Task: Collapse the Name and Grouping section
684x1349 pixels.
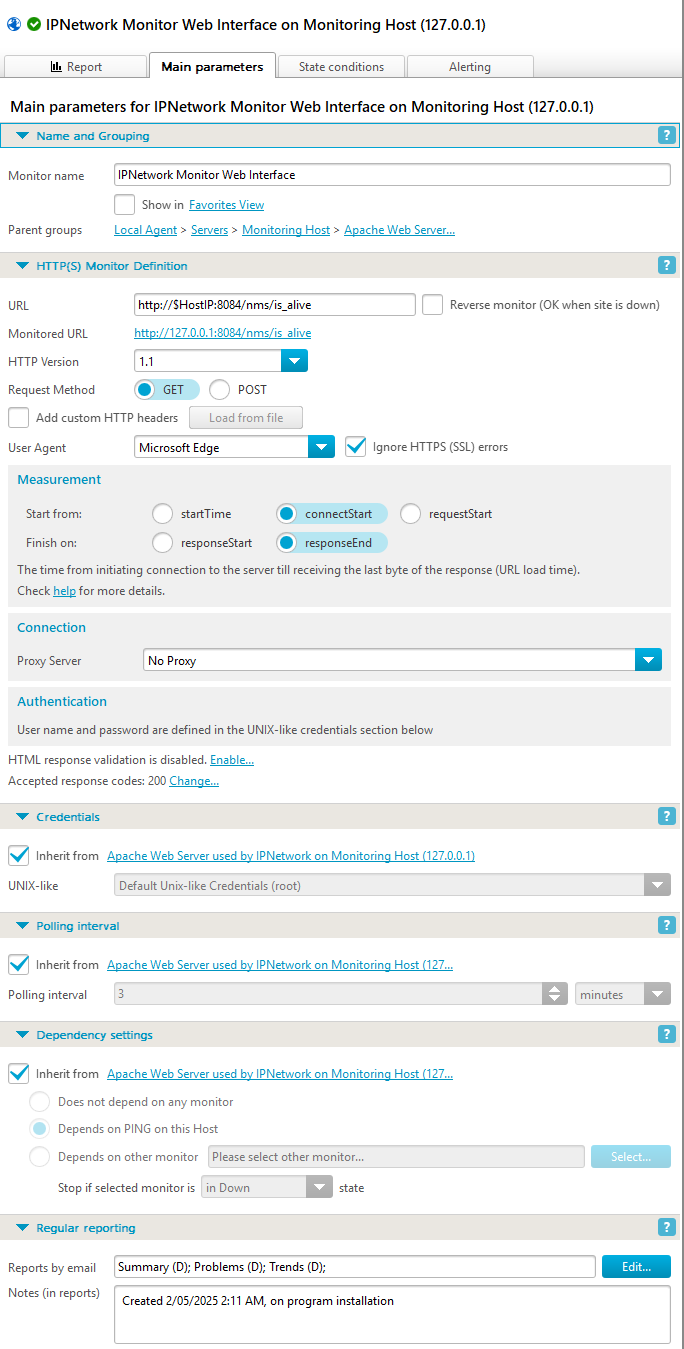Action: point(23,136)
